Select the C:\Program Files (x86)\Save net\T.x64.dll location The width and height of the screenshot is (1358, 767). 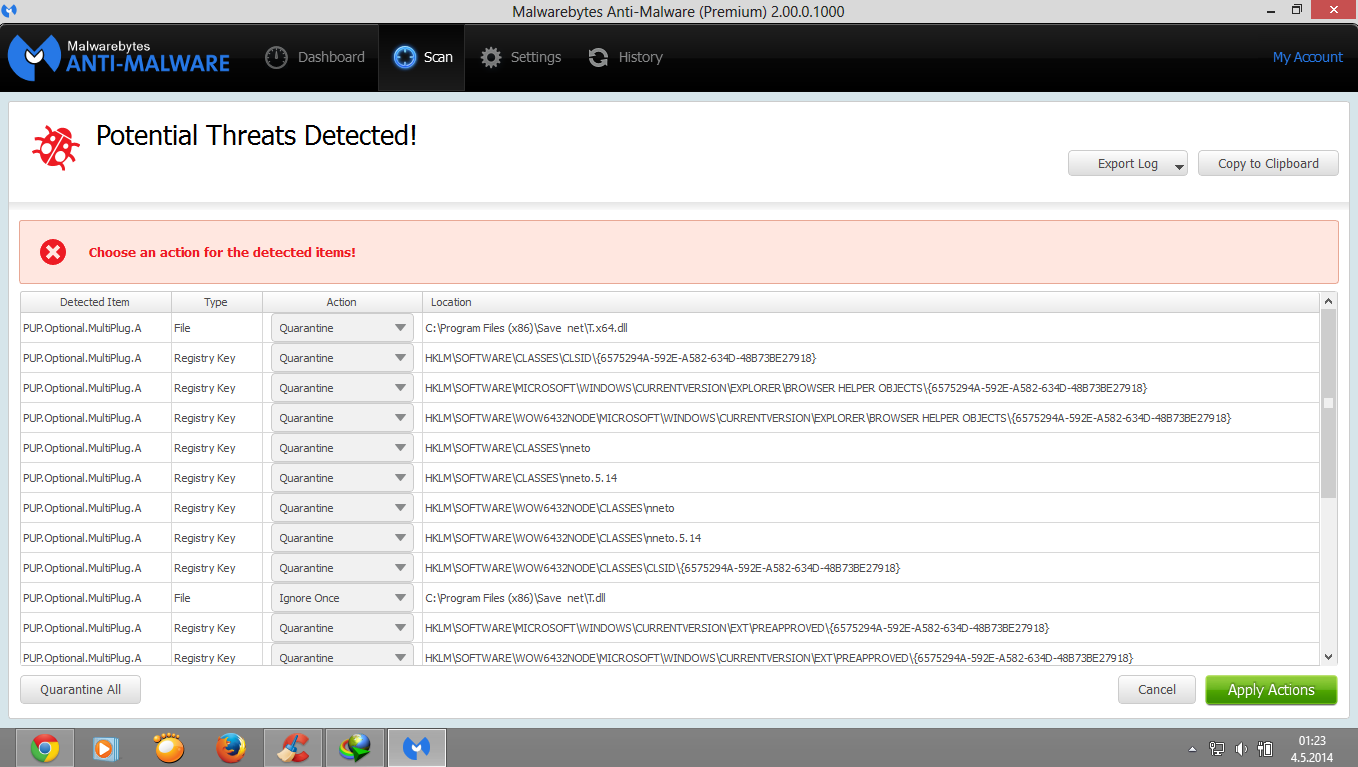pyautogui.click(x=526, y=328)
